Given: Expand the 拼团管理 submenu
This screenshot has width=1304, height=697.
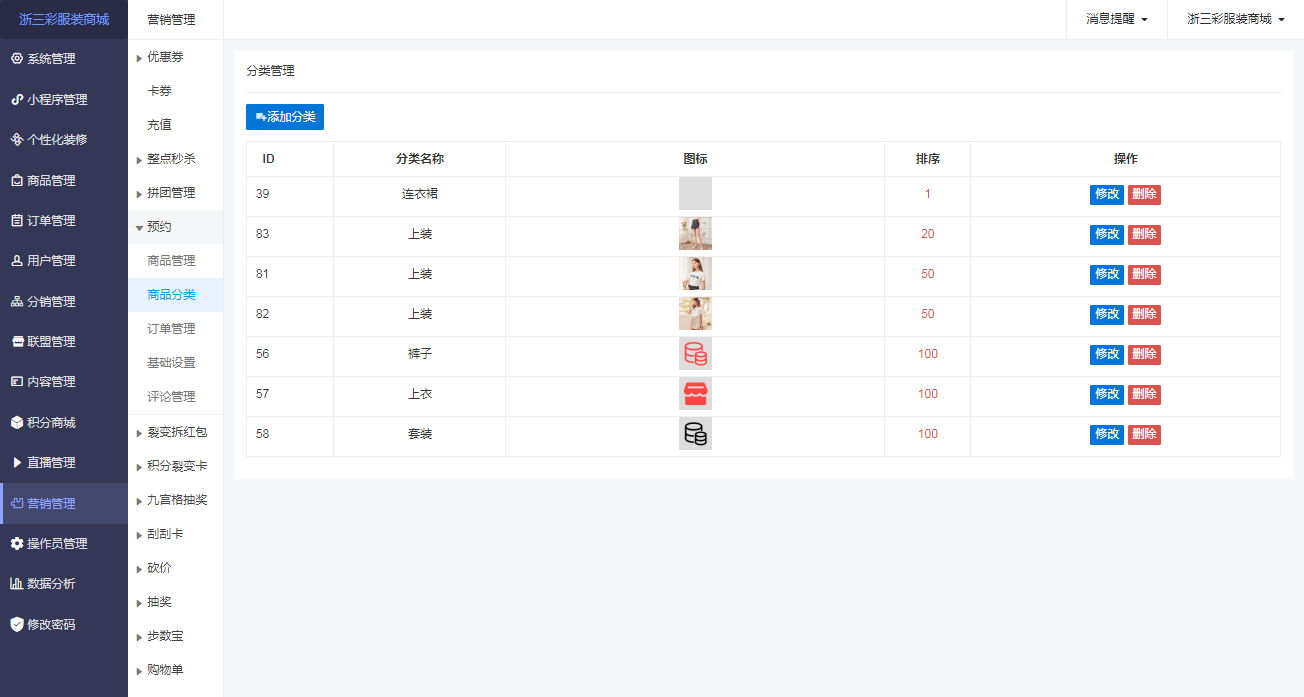Looking at the screenshot, I should [x=175, y=193].
